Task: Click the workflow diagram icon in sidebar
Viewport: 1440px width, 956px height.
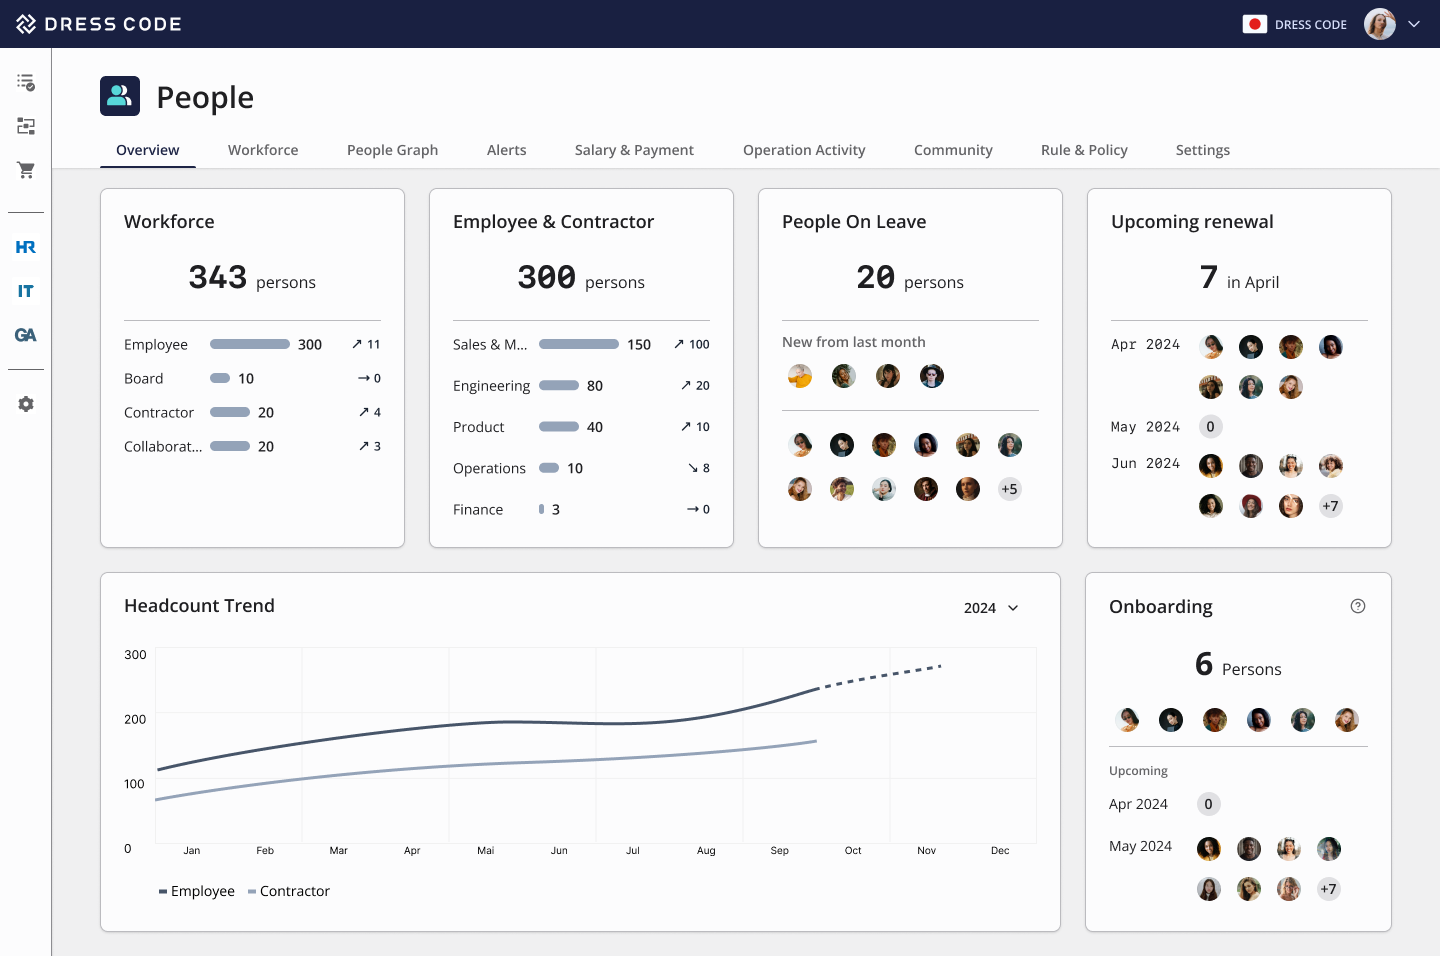Action: (26, 126)
